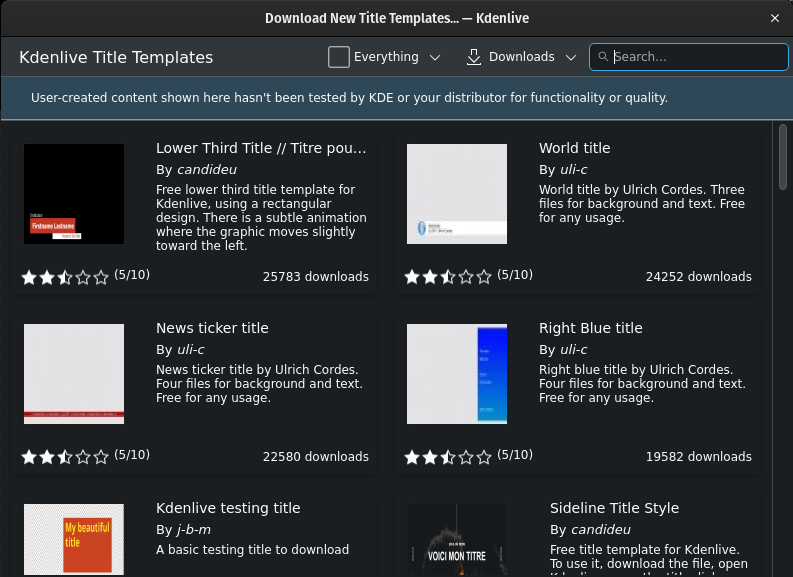Select the 'Lower Third Title // Titre pou…' heading

[261, 148]
